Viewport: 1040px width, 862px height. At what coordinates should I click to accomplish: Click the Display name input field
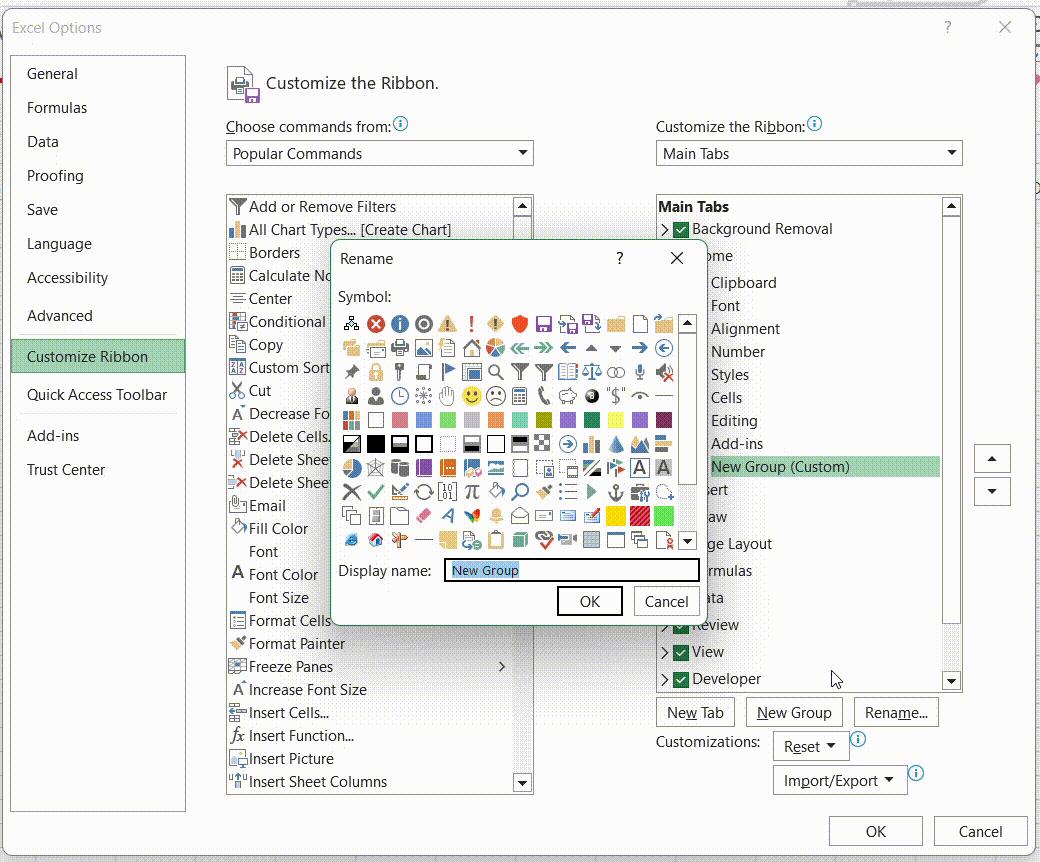coord(572,570)
